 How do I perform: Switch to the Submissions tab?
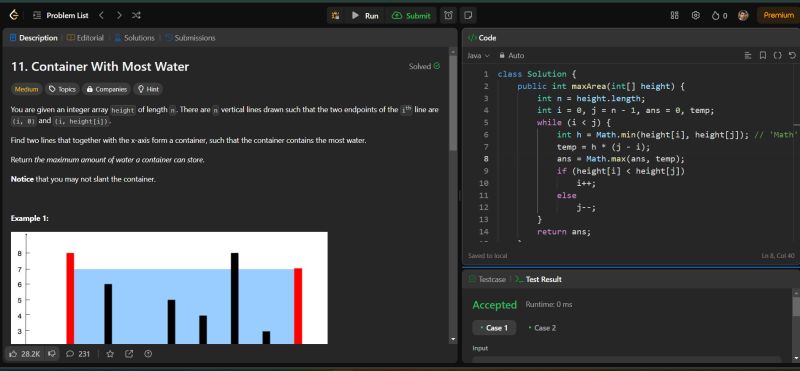[190, 38]
